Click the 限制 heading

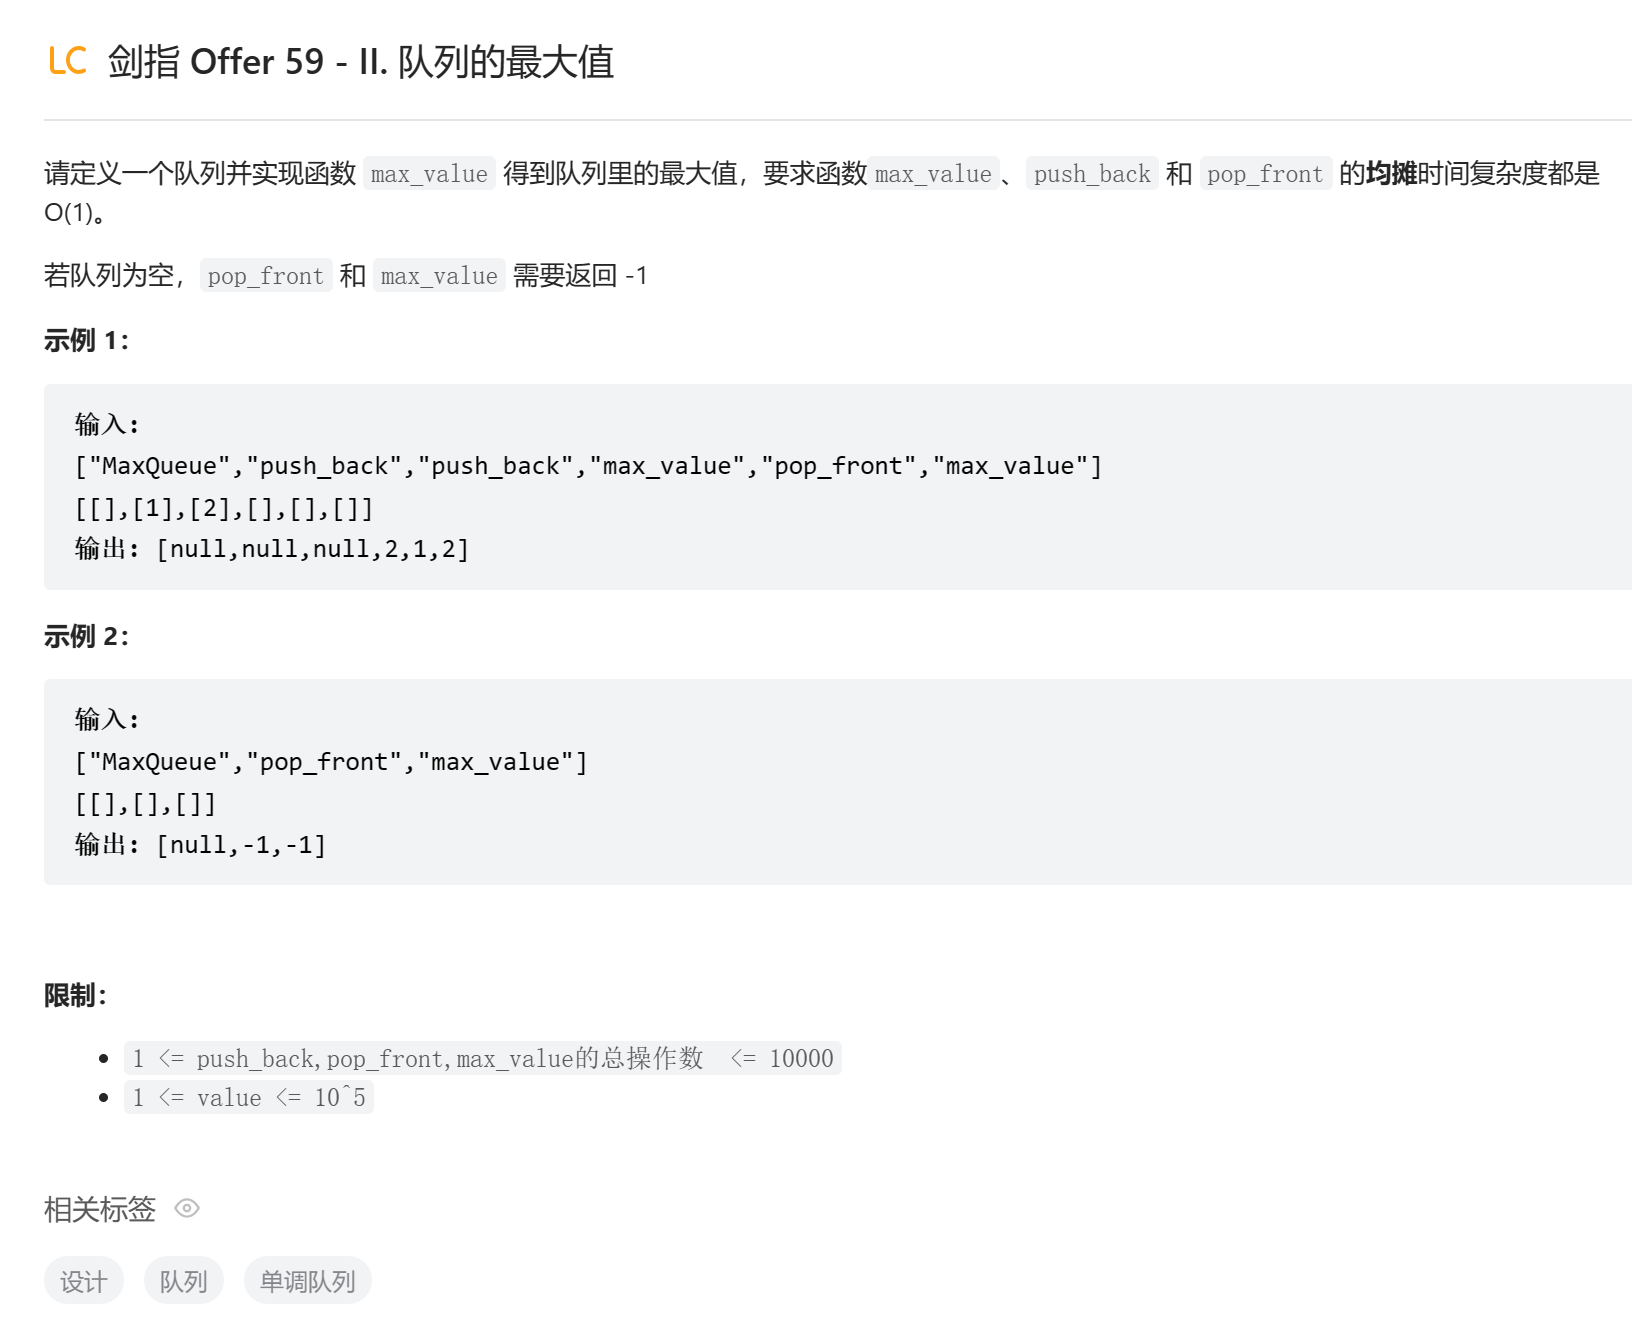[75, 995]
